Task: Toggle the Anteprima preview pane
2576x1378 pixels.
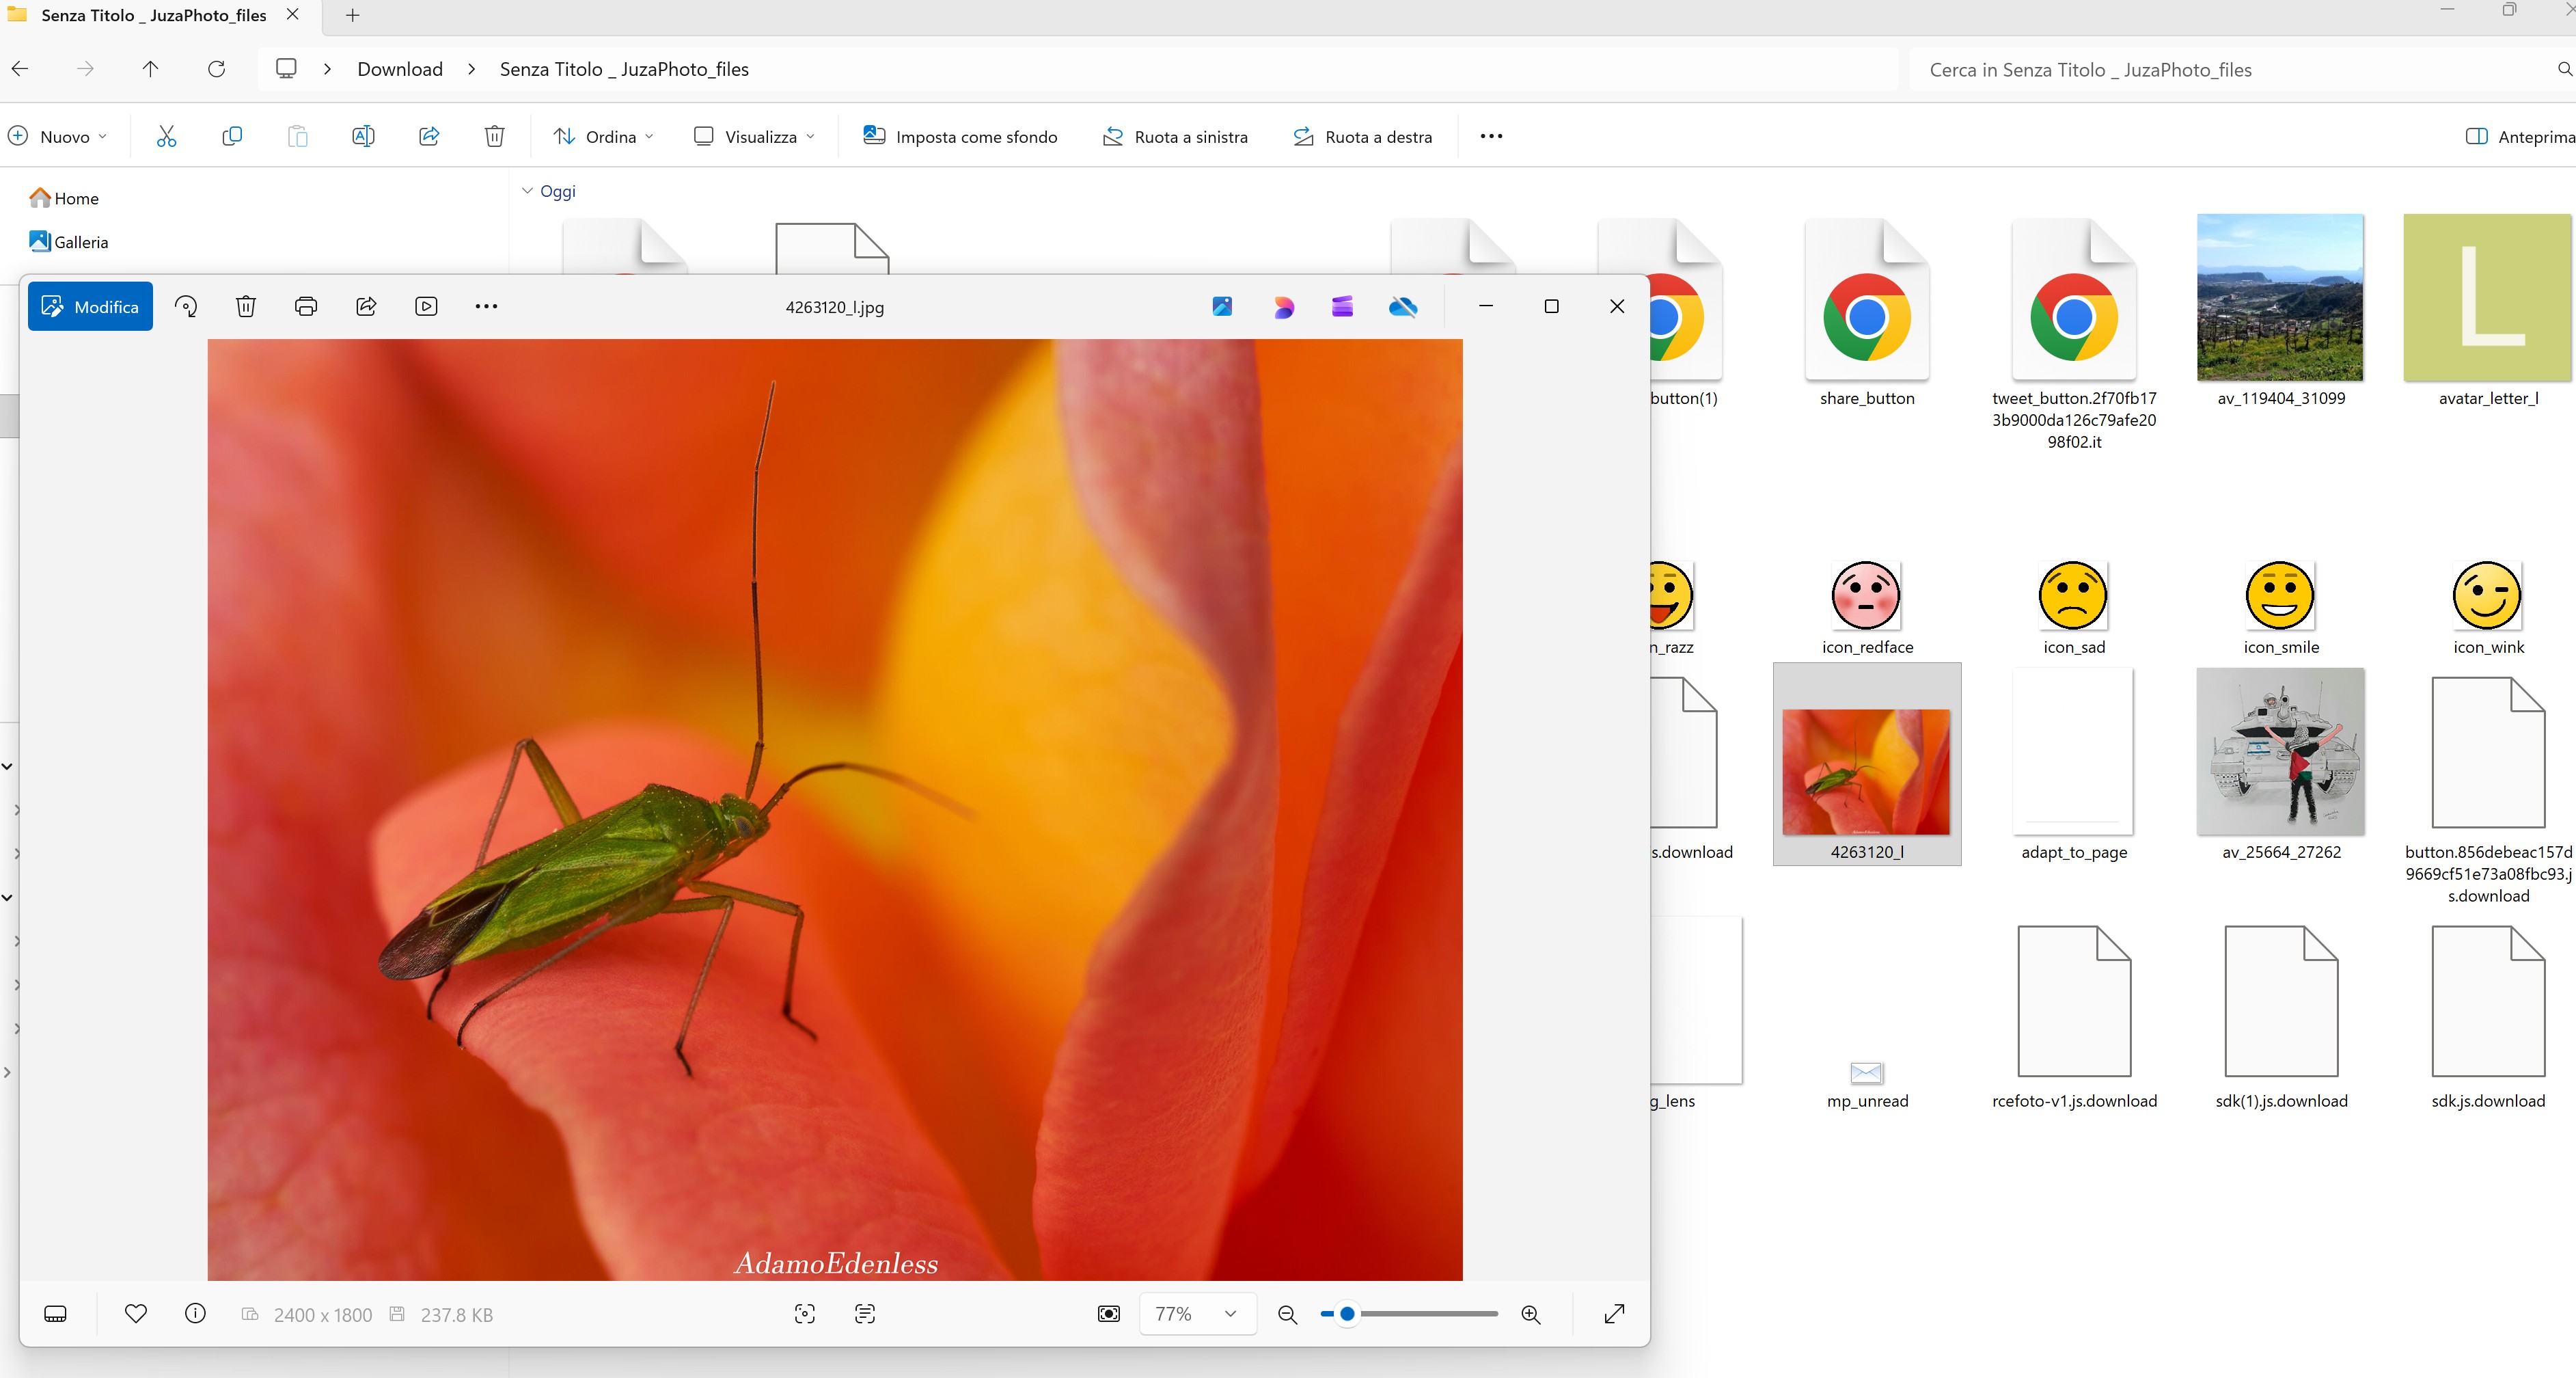Action: 2519,137
